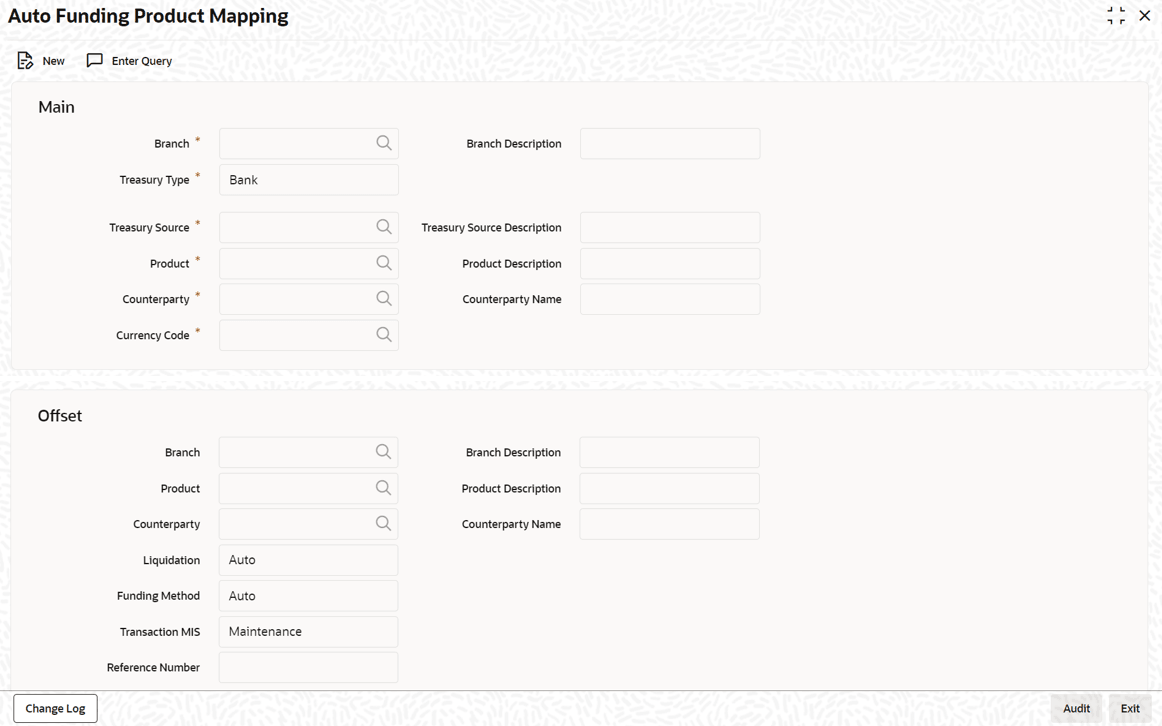The height and width of the screenshot is (726, 1162).
Task: Focus the Offset Branch Description field
Action: [x=669, y=453]
